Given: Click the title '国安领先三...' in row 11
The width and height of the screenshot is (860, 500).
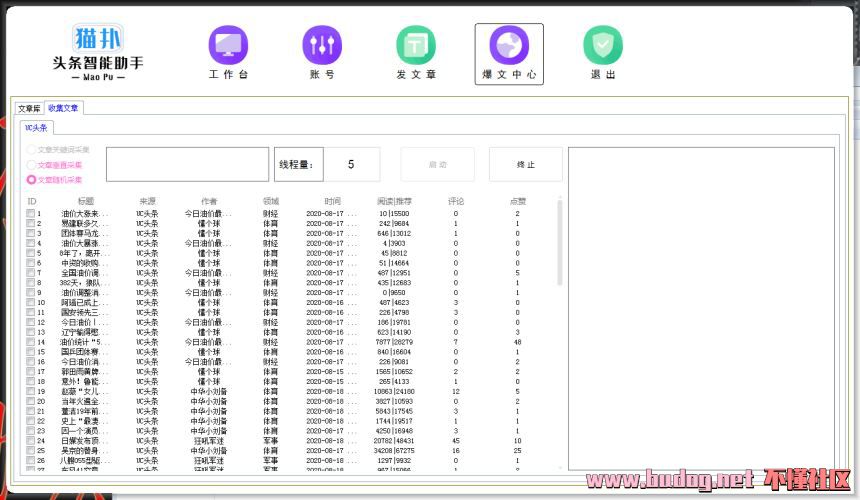Looking at the screenshot, I should point(85,312).
